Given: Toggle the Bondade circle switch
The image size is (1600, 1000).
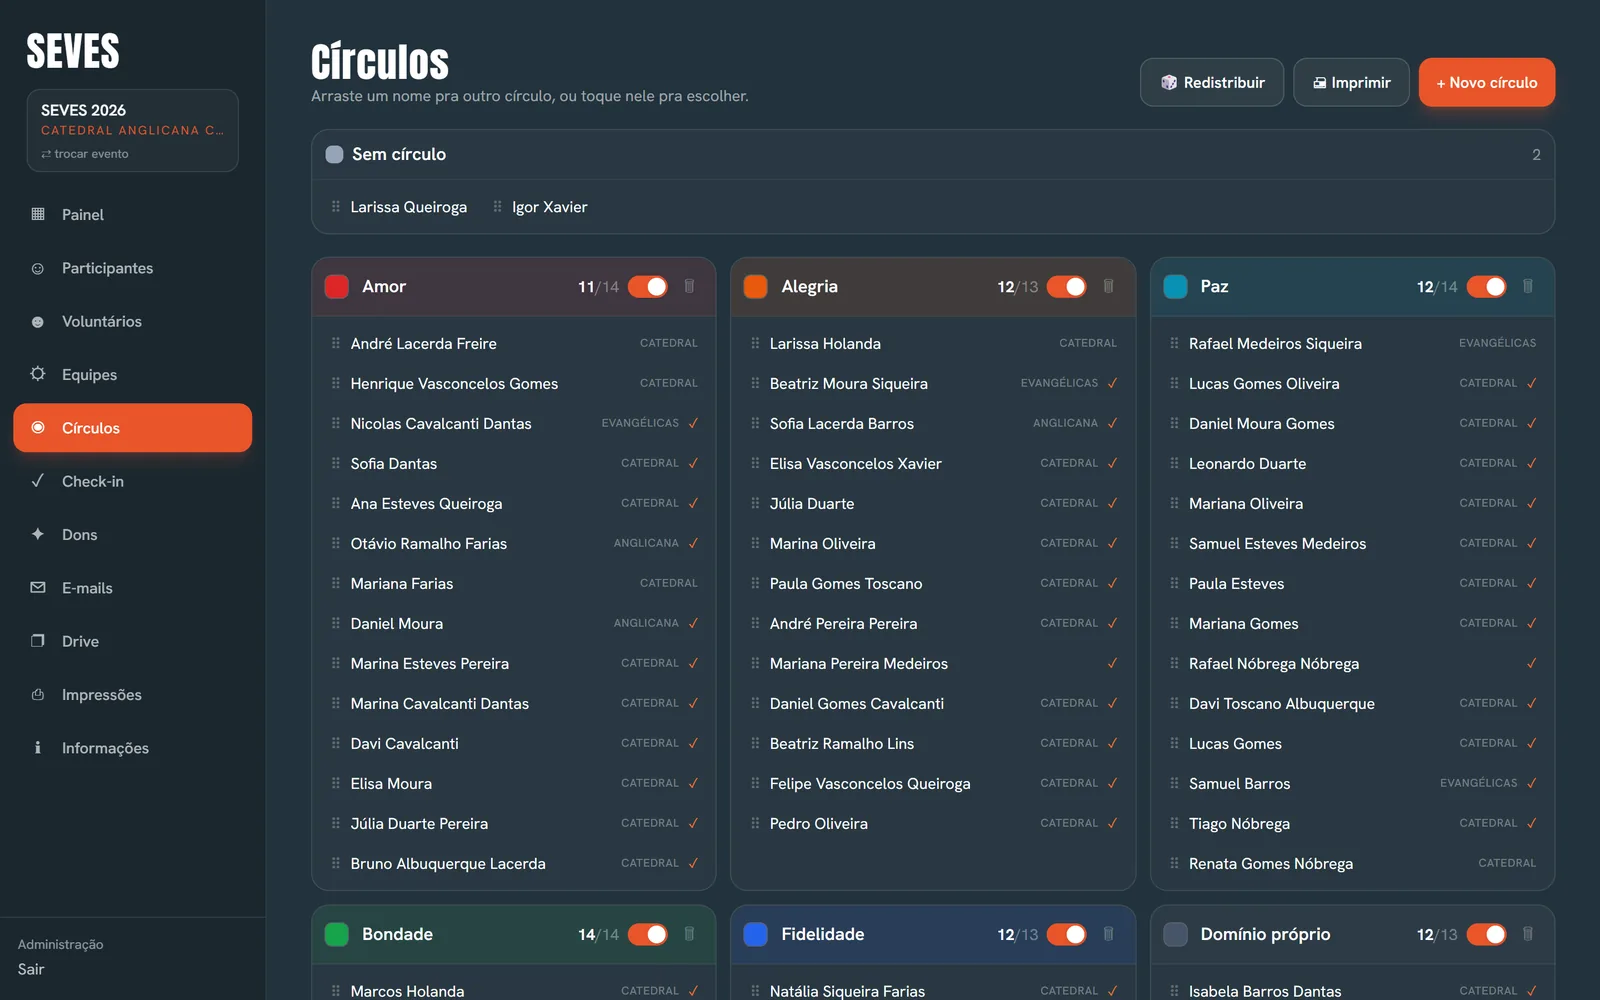Looking at the screenshot, I should coord(648,934).
